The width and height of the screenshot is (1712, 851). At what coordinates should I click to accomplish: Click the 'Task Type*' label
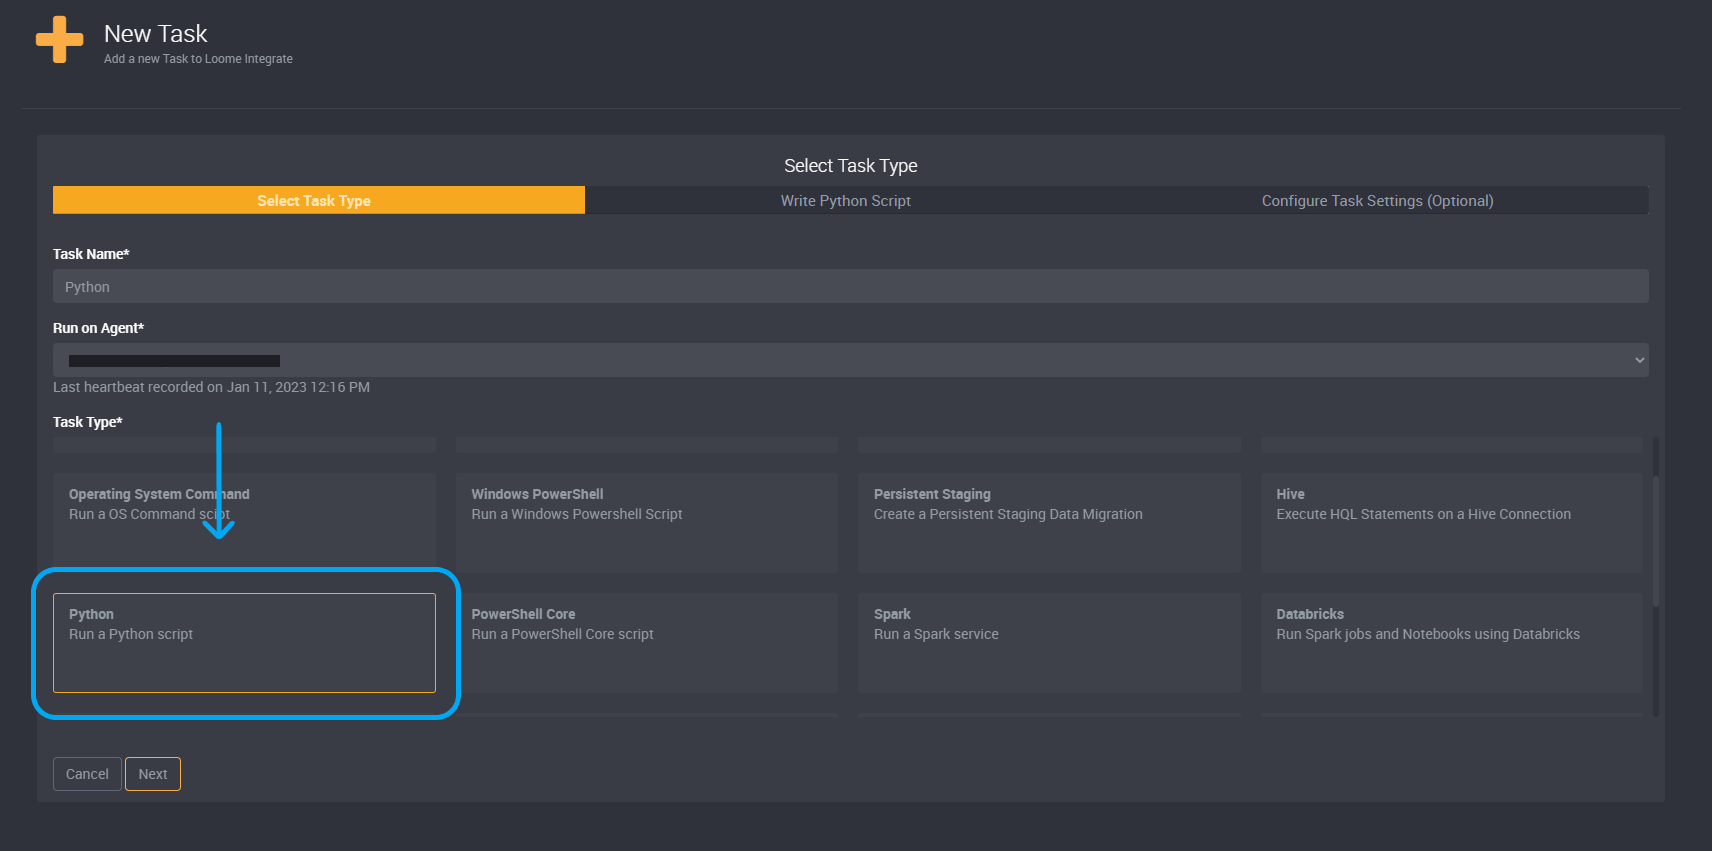point(87,422)
